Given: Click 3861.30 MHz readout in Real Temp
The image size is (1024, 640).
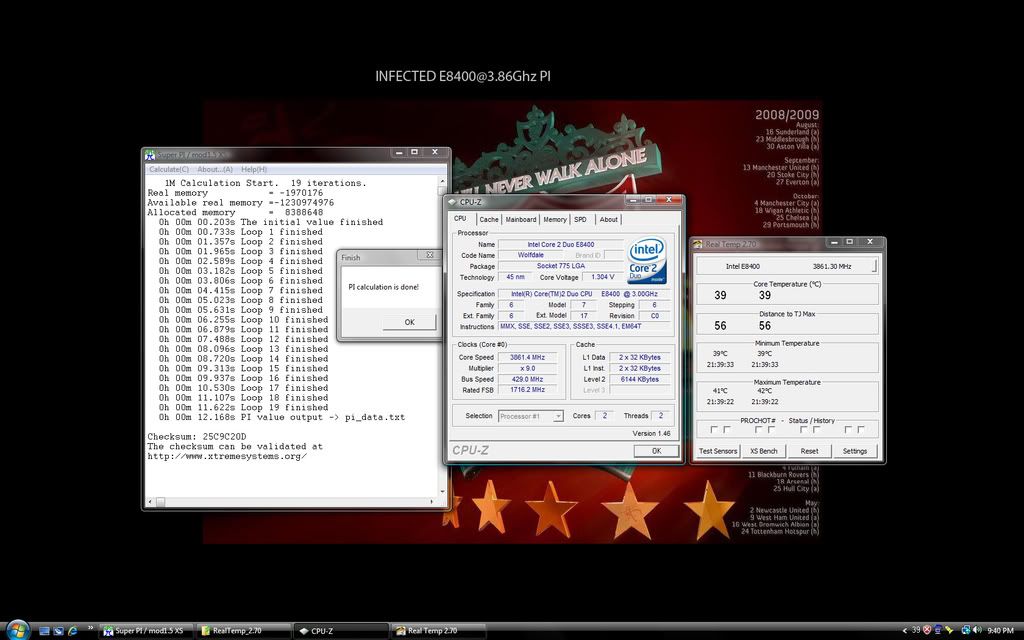Looking at the screenshot, I should 832,266.
